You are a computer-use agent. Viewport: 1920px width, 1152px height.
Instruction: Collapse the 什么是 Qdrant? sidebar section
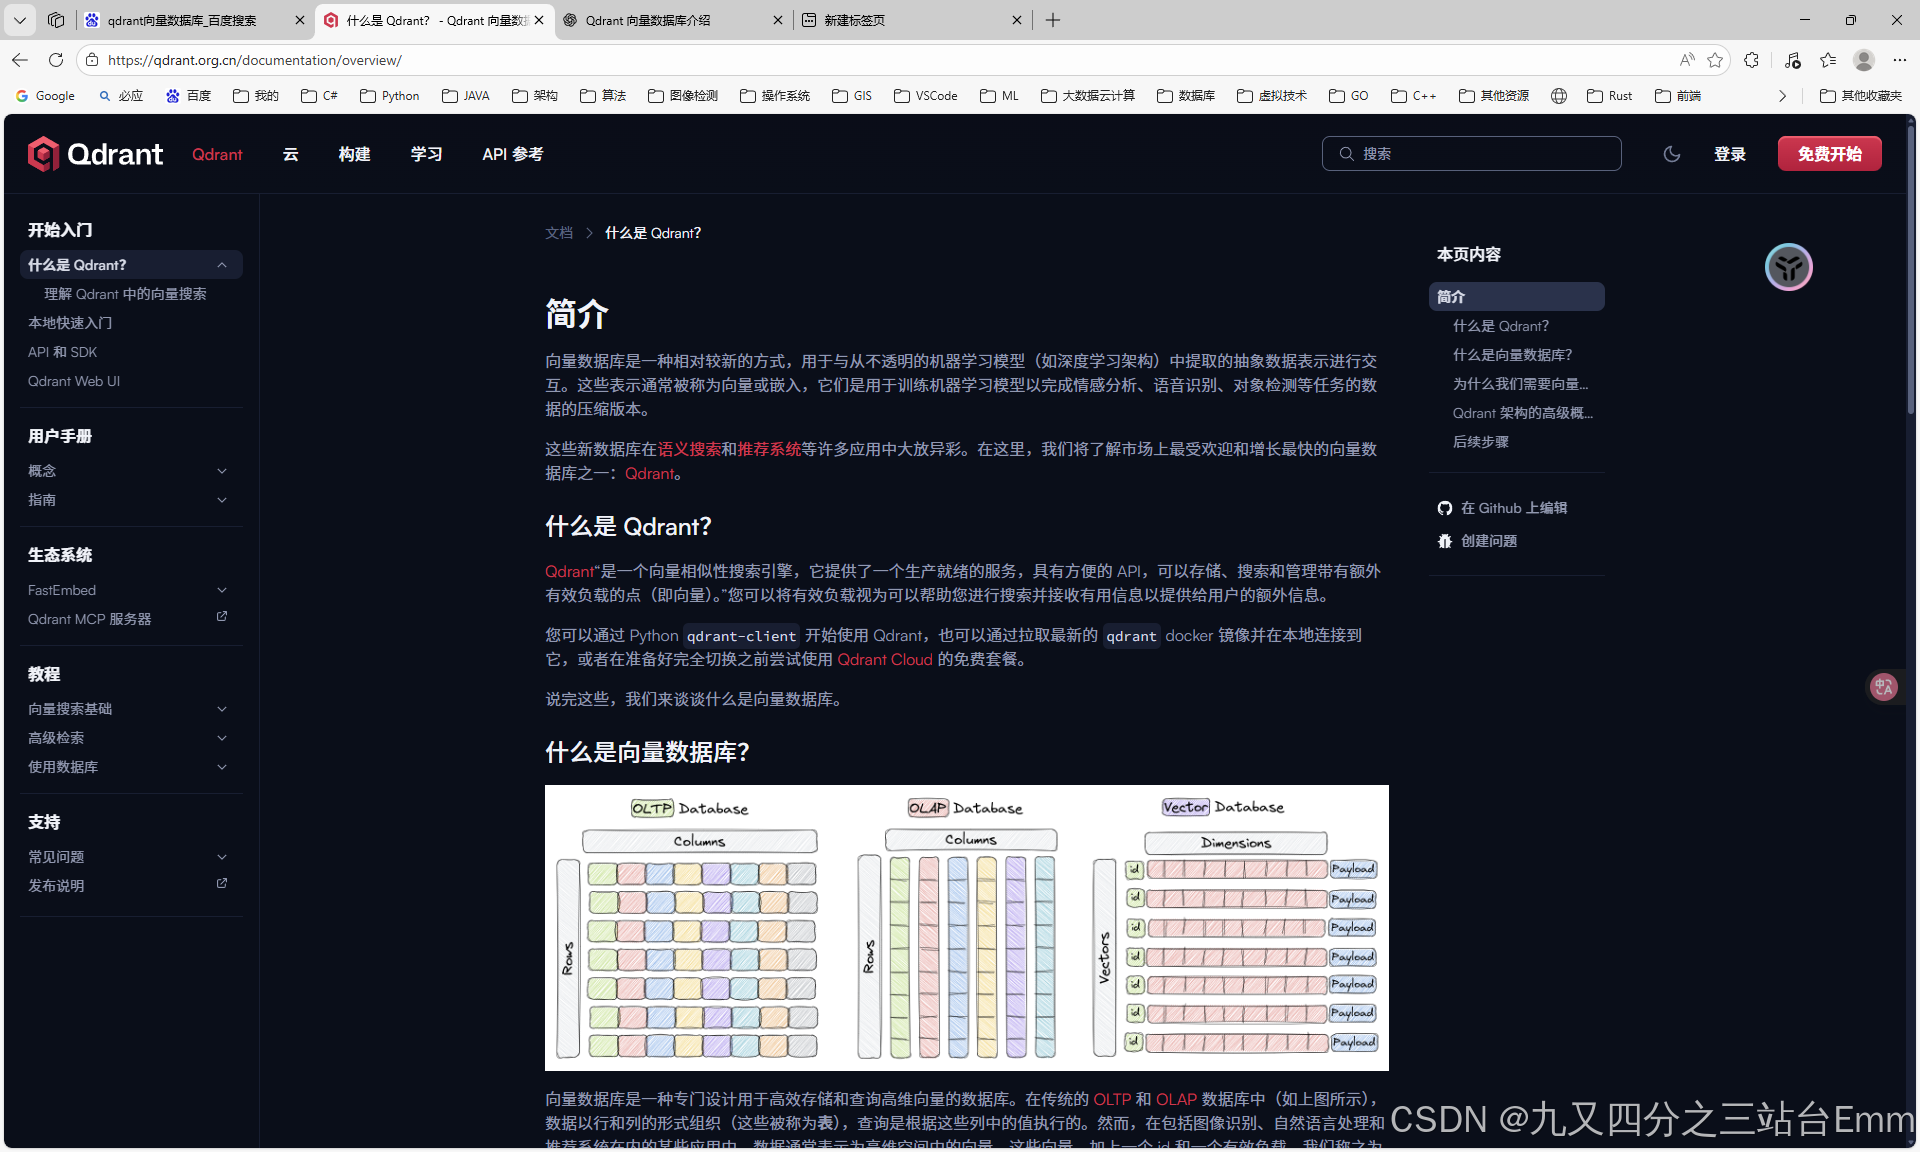pos(222,265)
